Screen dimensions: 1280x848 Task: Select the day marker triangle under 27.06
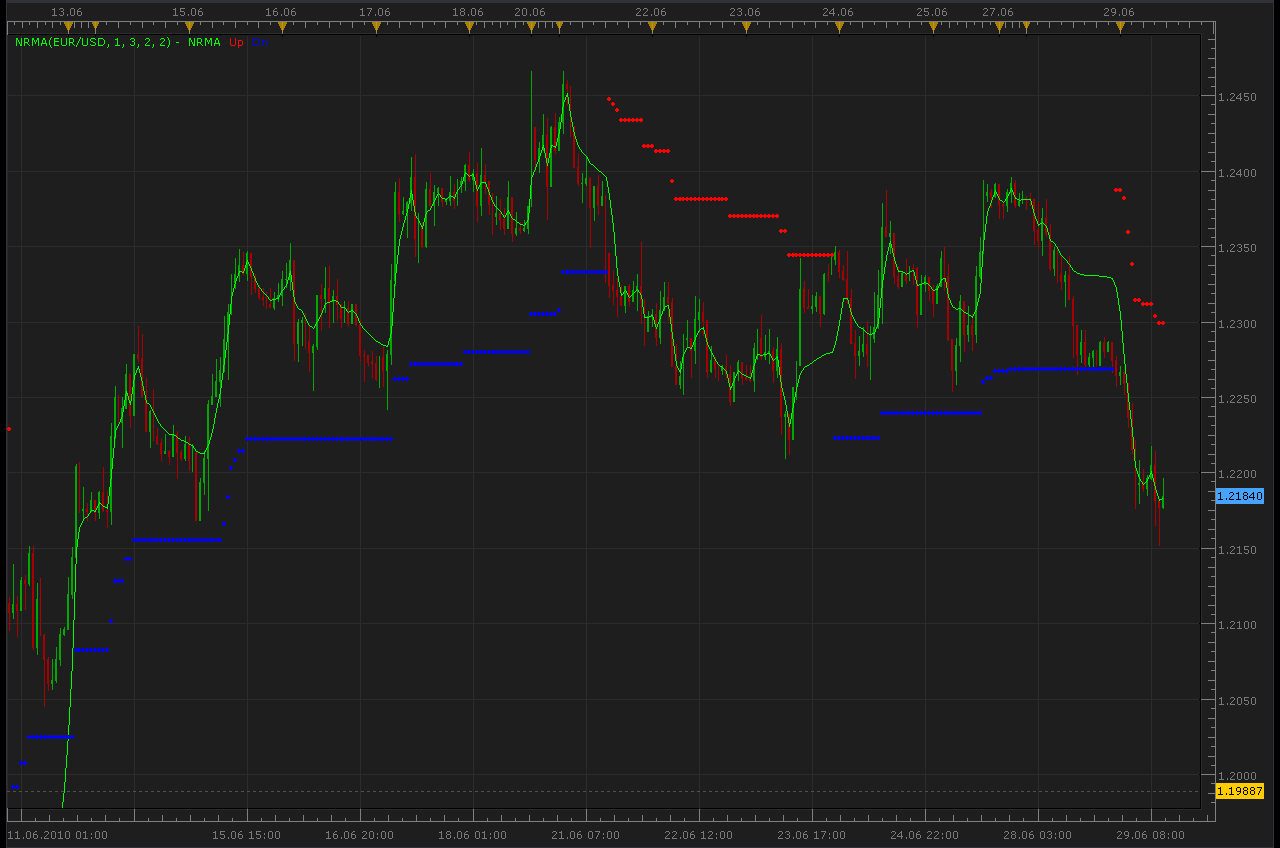(x=999, y=26)
